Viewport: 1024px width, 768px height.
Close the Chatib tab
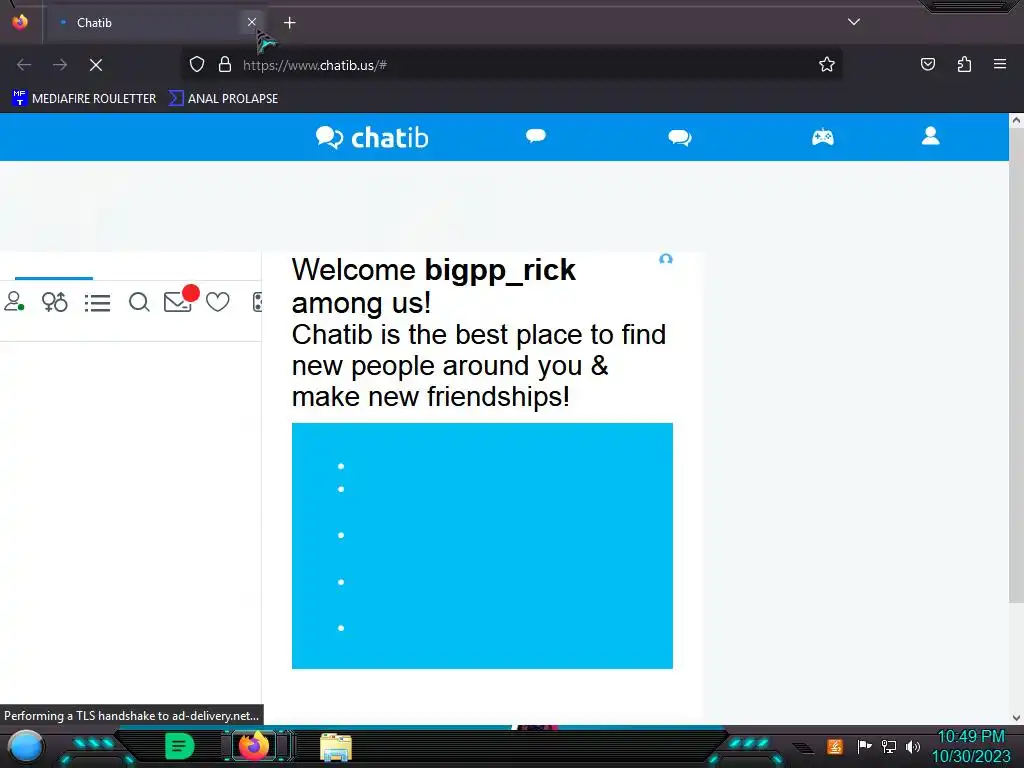pos(251,22)
